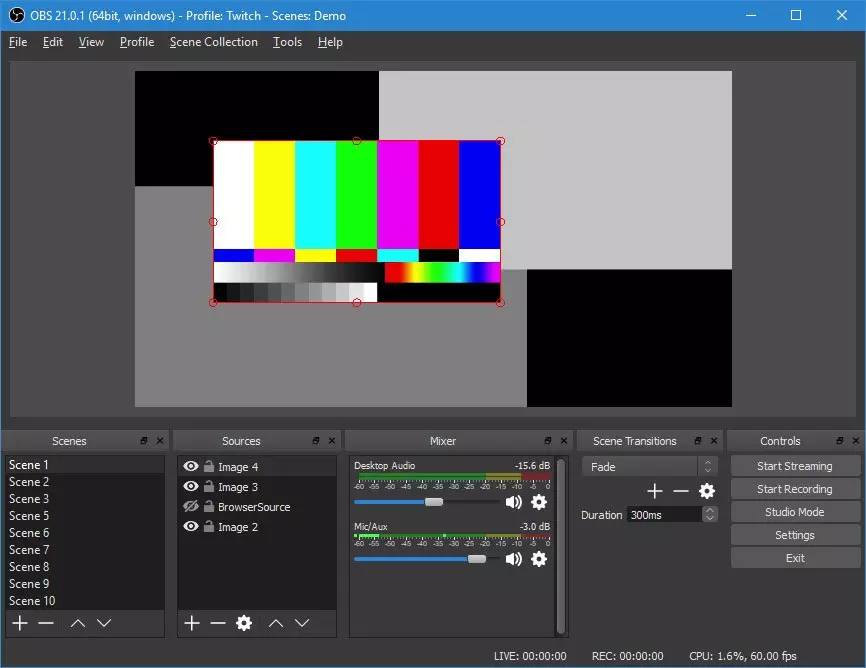866x668 pixels.
Task: Mute Mic/Aux using its speaker icon
Action: tap(514, 560)
